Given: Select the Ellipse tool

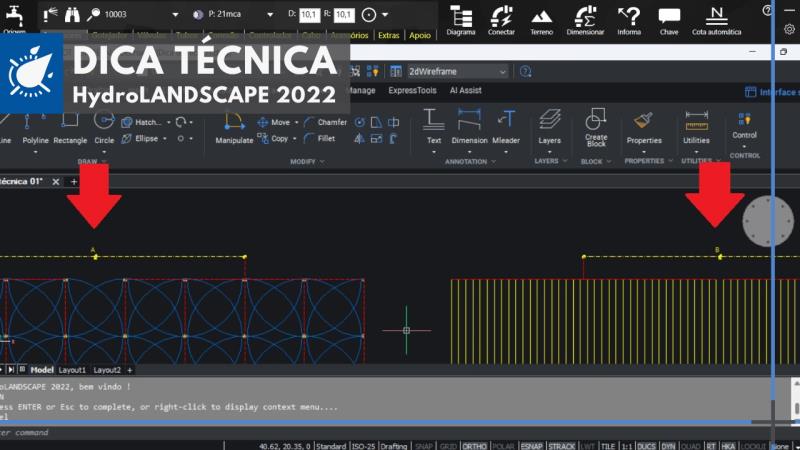Looking at the screenshot, I should 141,139.
